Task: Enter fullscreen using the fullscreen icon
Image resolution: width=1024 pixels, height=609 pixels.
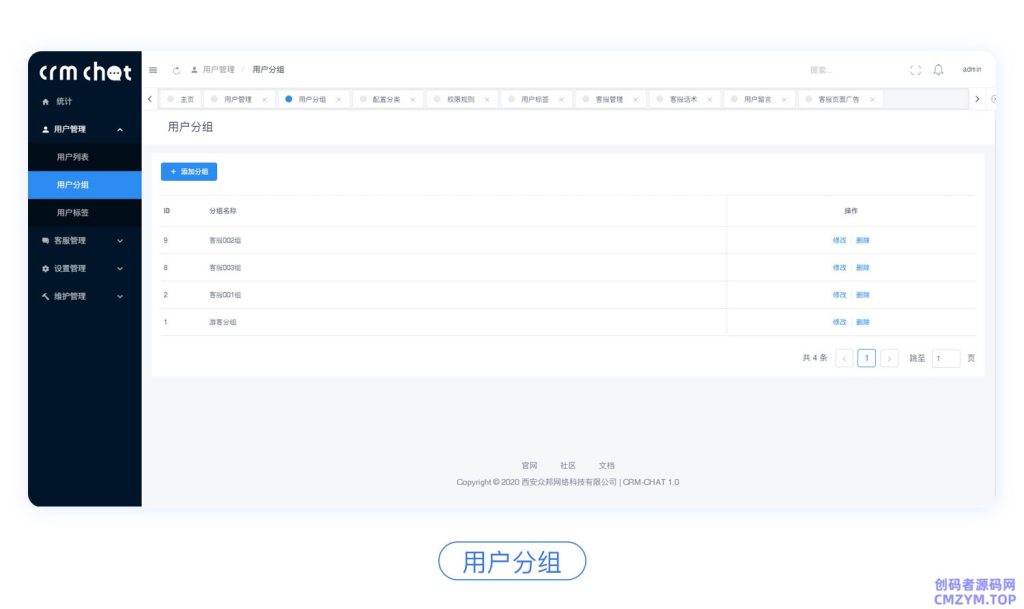Action: click(x=916, y=70)
